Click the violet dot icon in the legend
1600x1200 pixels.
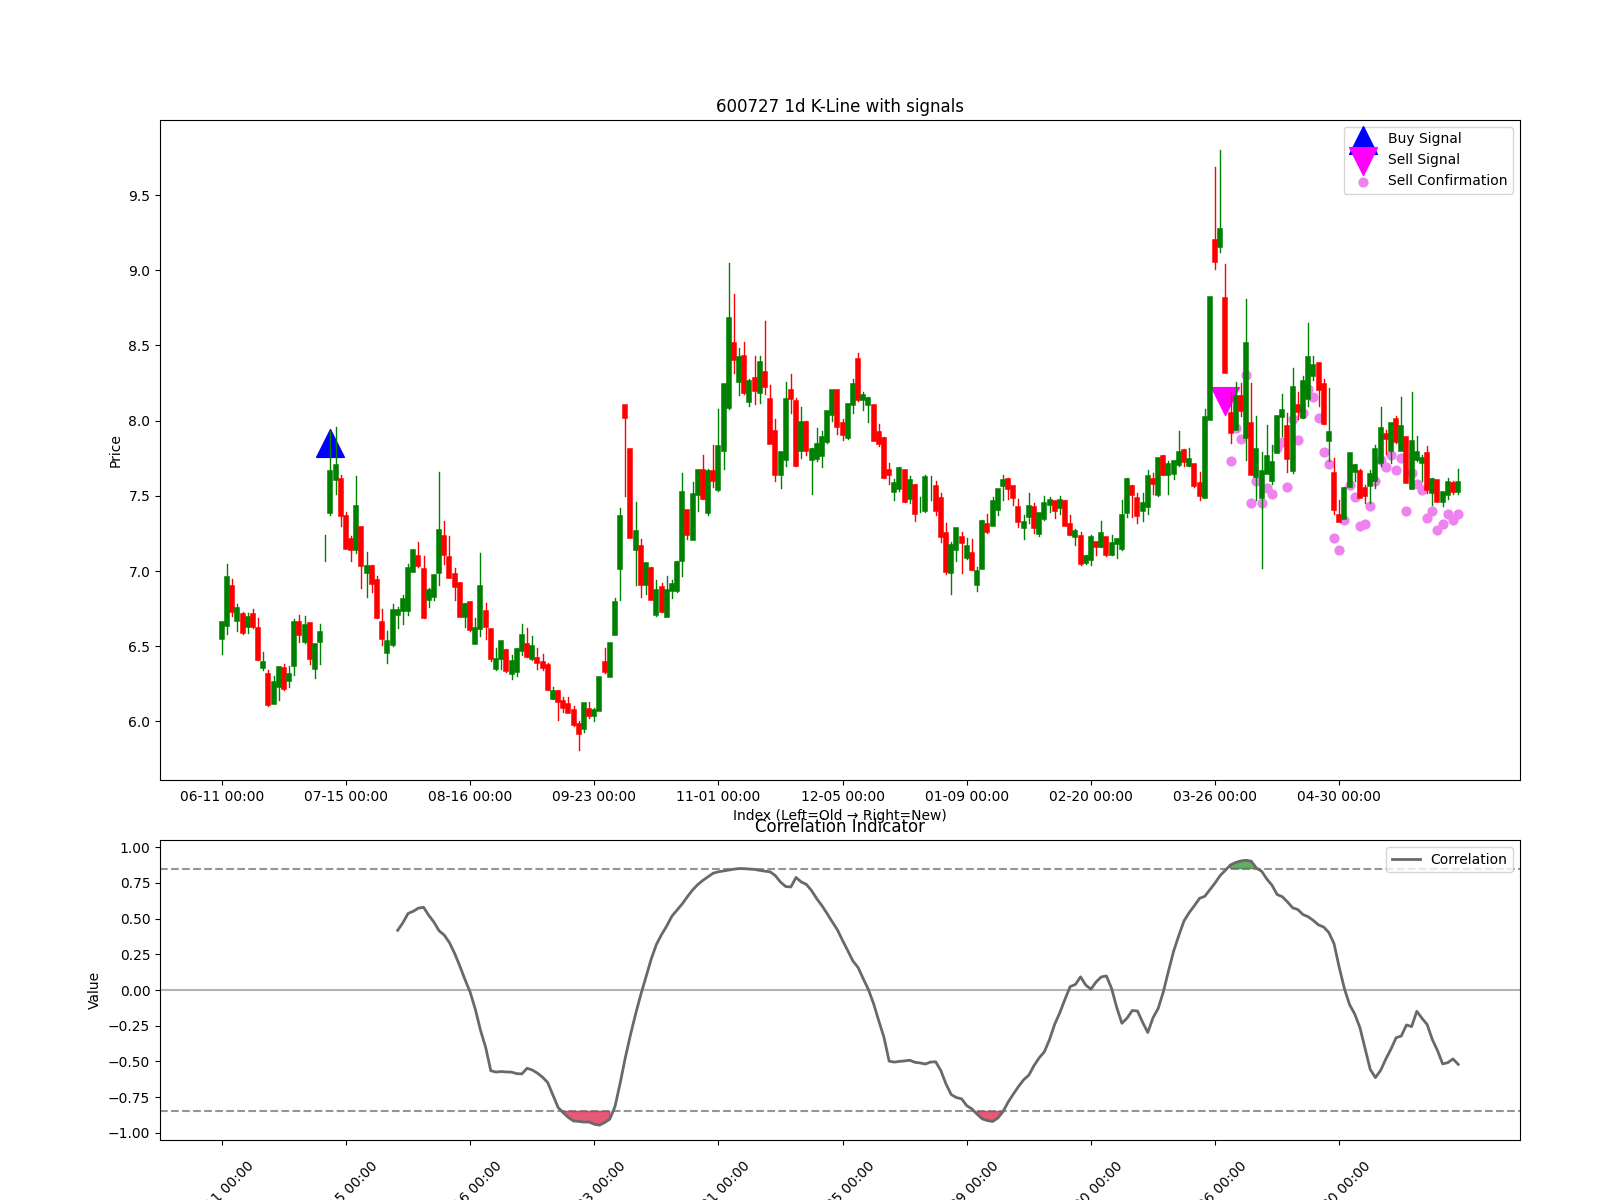coord(1363,182)
